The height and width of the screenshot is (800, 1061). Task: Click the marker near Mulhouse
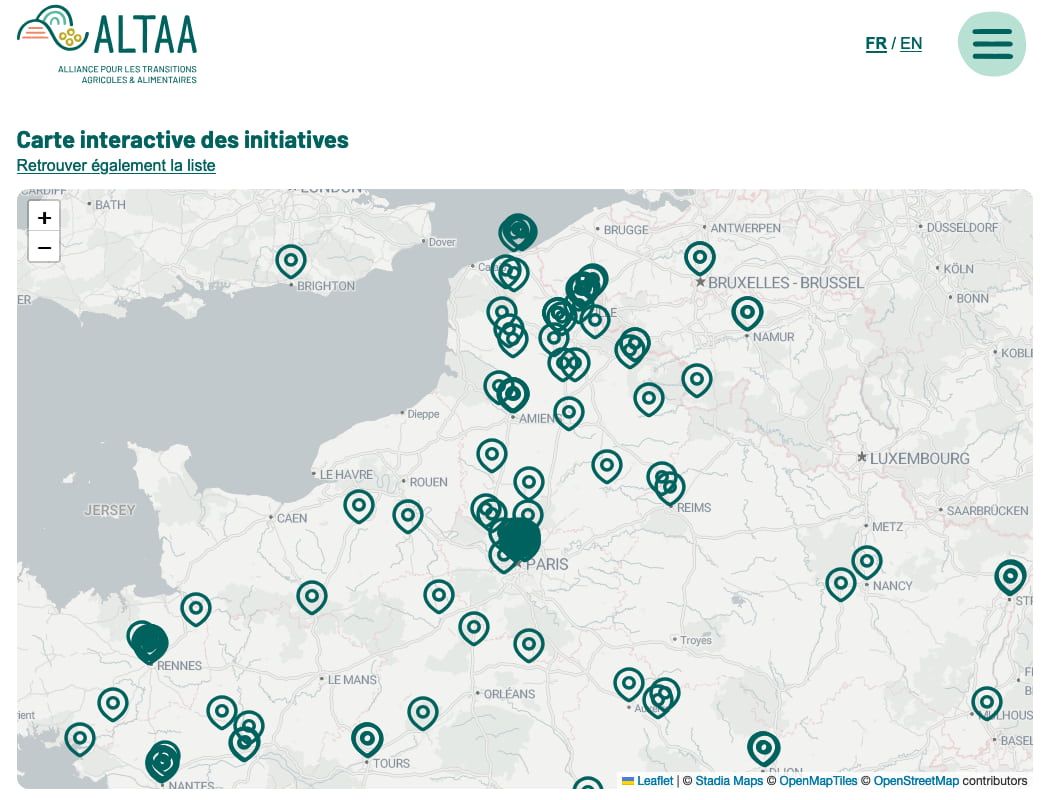(987, 703)
